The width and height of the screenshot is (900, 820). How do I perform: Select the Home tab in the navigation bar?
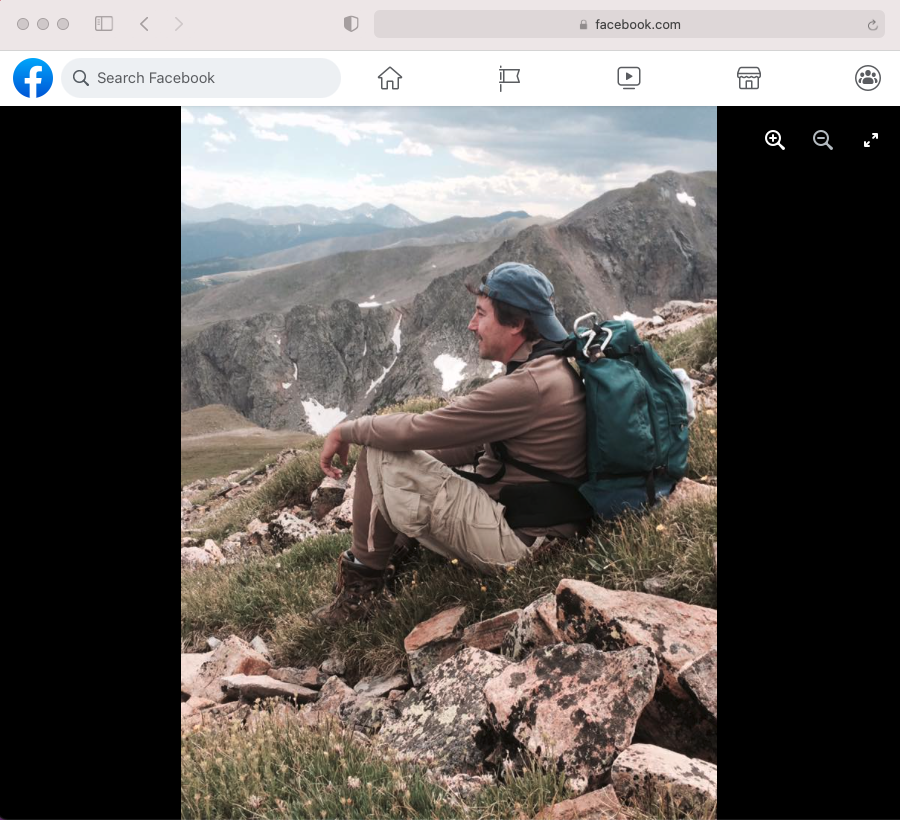coord(389,77)
